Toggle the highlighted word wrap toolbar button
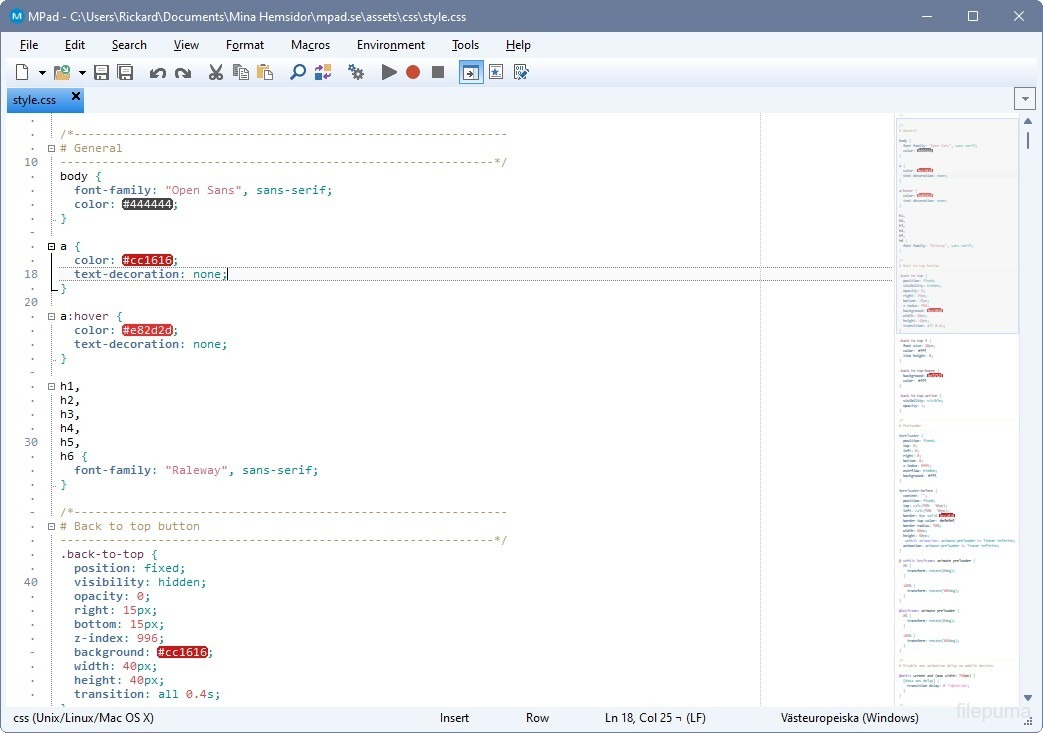Image resolution: width=1043 pixels, height=733 pixels. click(470, 72)
